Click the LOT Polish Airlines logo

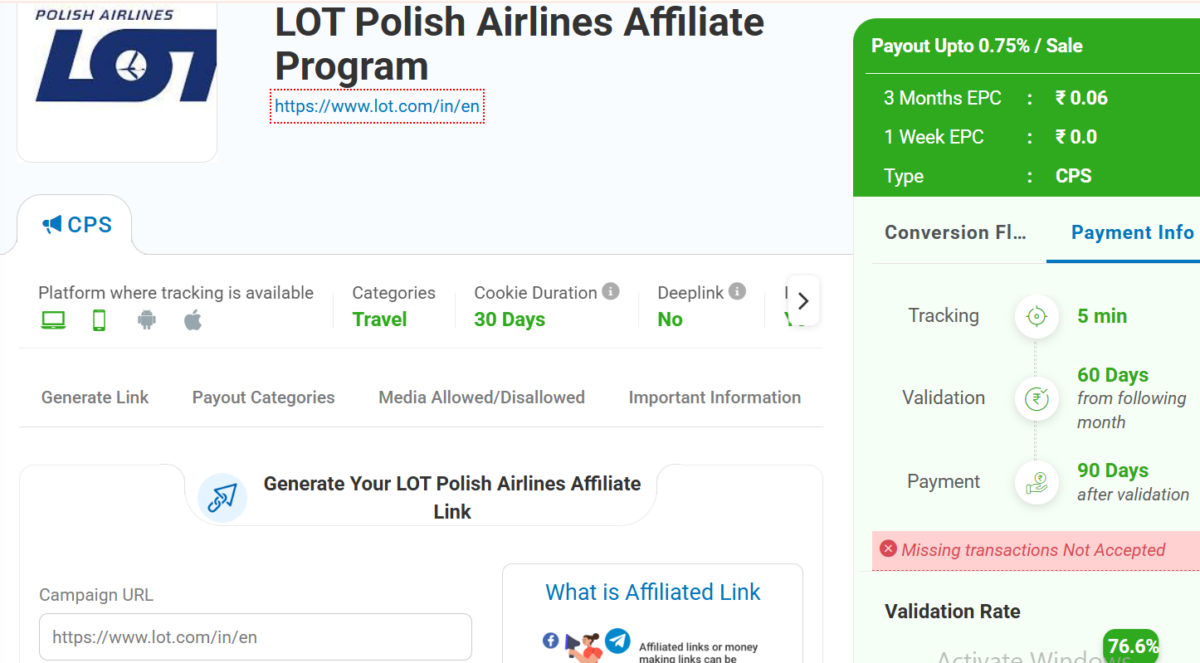[118, 70]
